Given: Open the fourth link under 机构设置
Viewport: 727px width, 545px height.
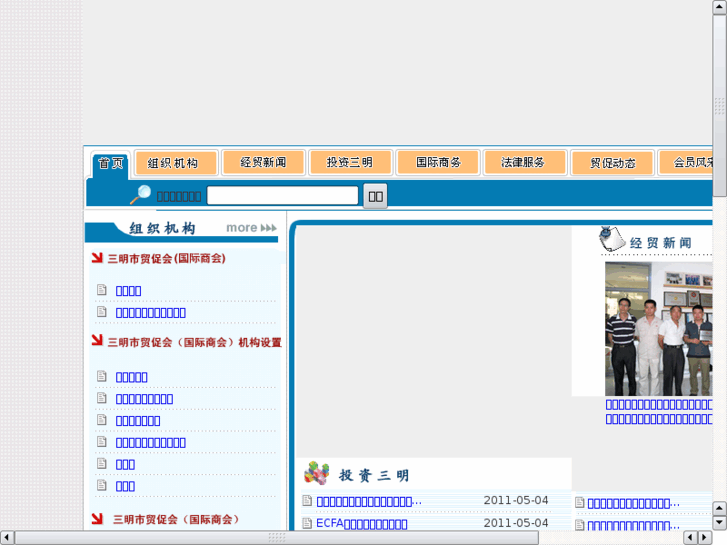Looking at the screenshot, I should click(x=151, y=442).
